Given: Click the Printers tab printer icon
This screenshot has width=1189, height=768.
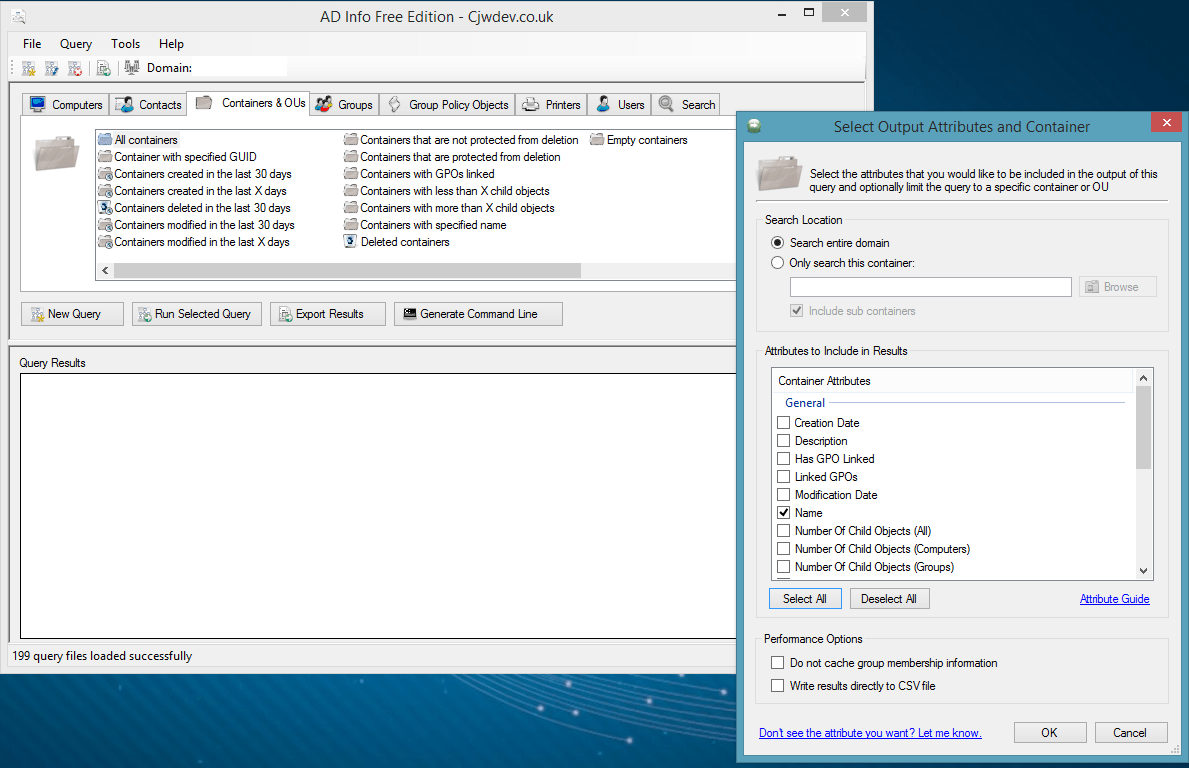Looking at the screenshot, I should [x=530, y=104].
